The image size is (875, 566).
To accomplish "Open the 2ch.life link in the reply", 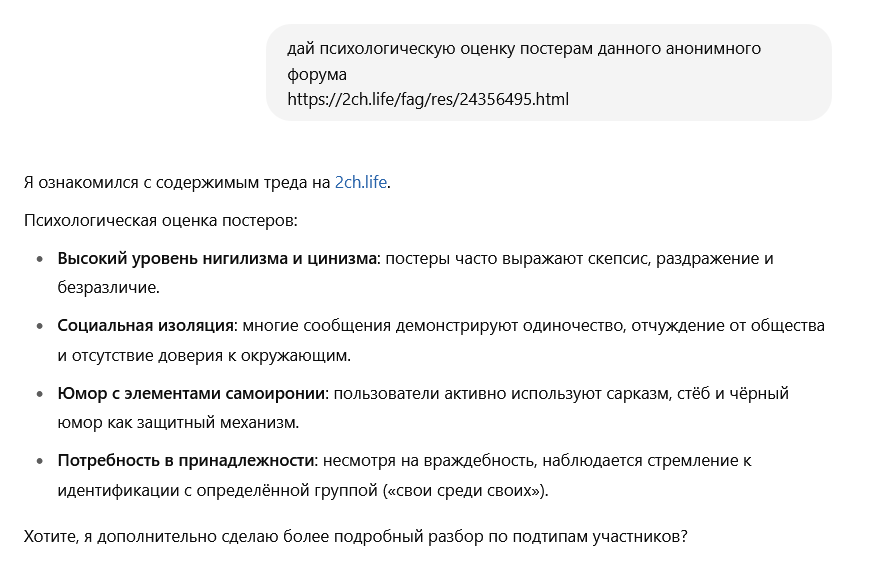I will (x=360, y=183).
